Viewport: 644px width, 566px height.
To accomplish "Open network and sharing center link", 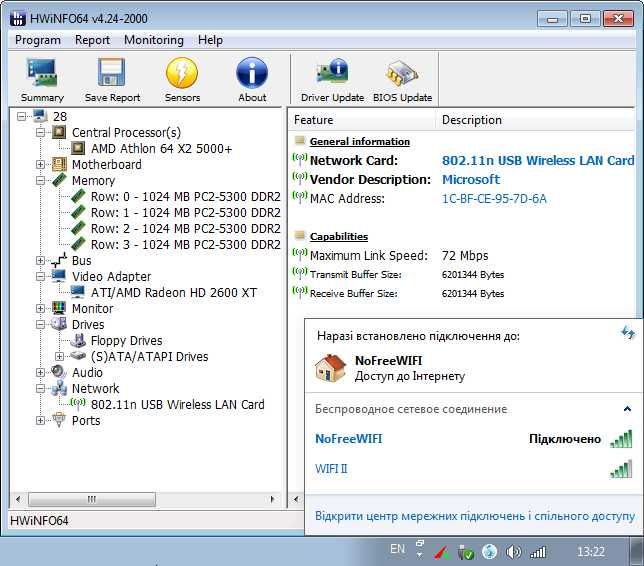I will pyautogui.click(x=475, y=516).
